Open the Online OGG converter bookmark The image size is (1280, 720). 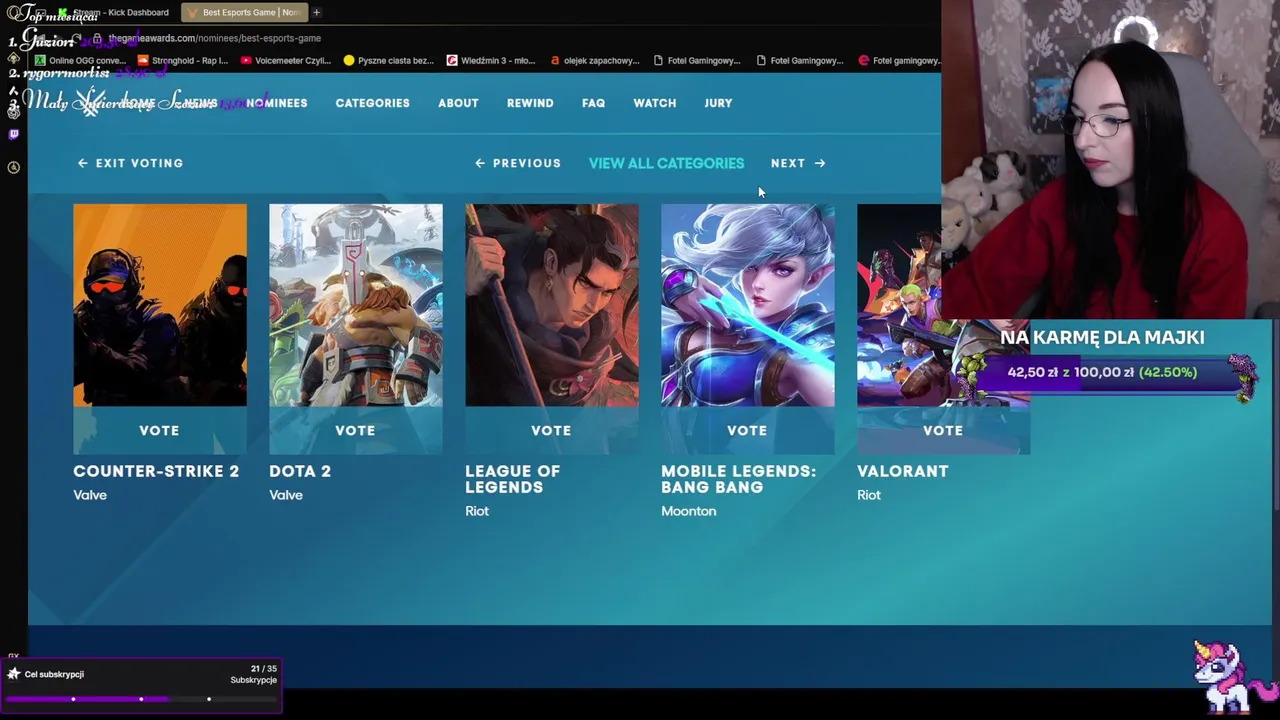[x=80, y=60]
